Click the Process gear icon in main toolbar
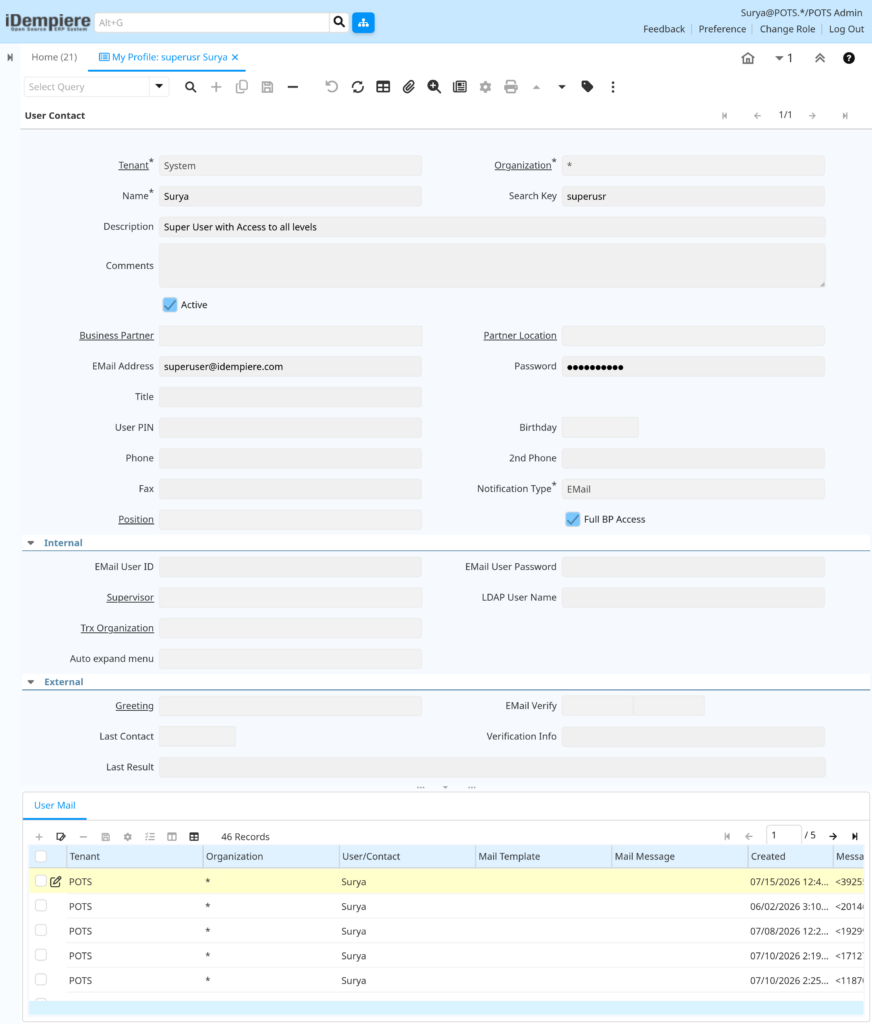 485,87
